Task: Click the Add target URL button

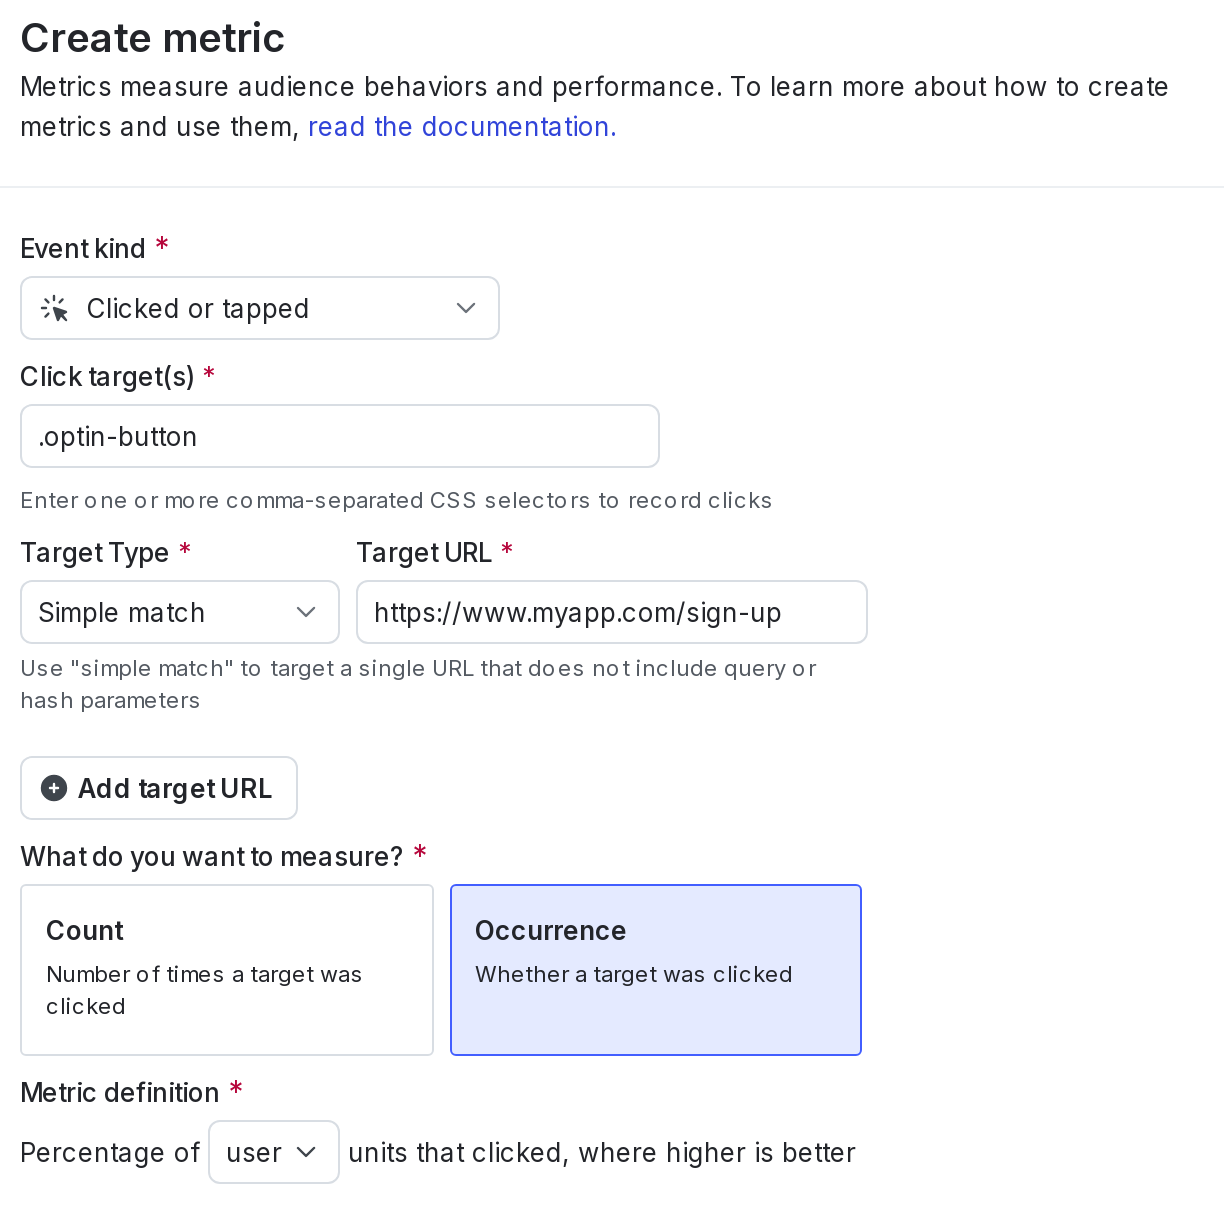Action: click(158, 788)
